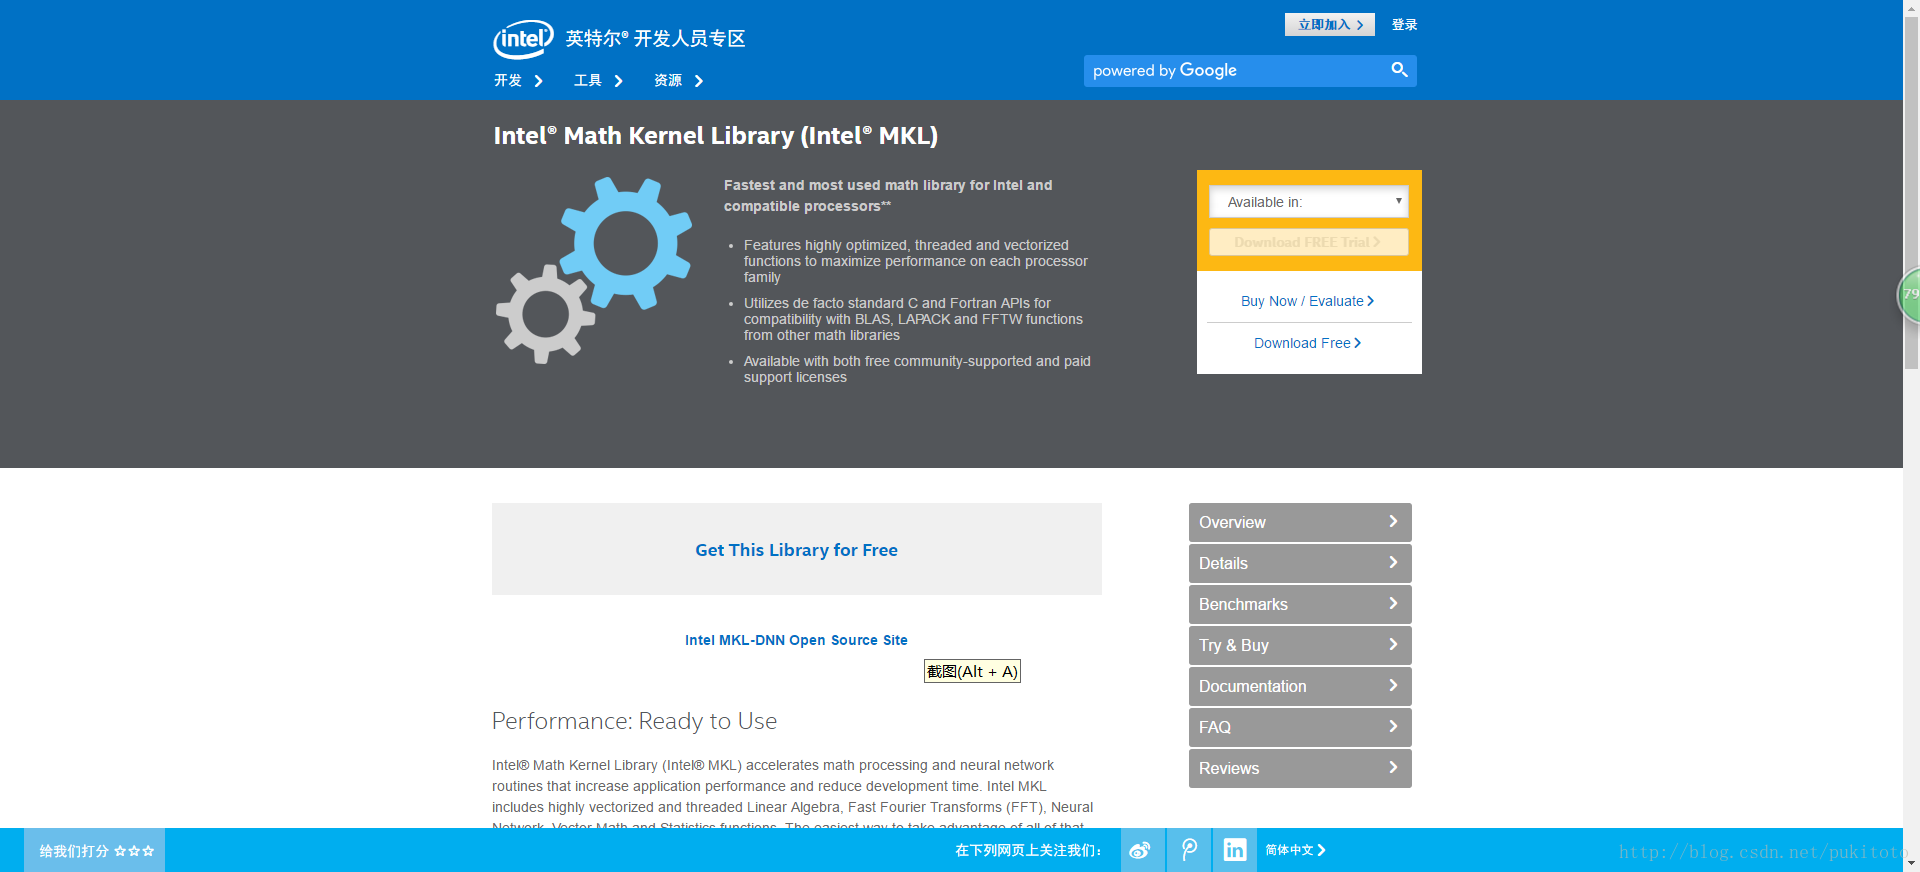Click the 登录 login link

pos(1404,25)
